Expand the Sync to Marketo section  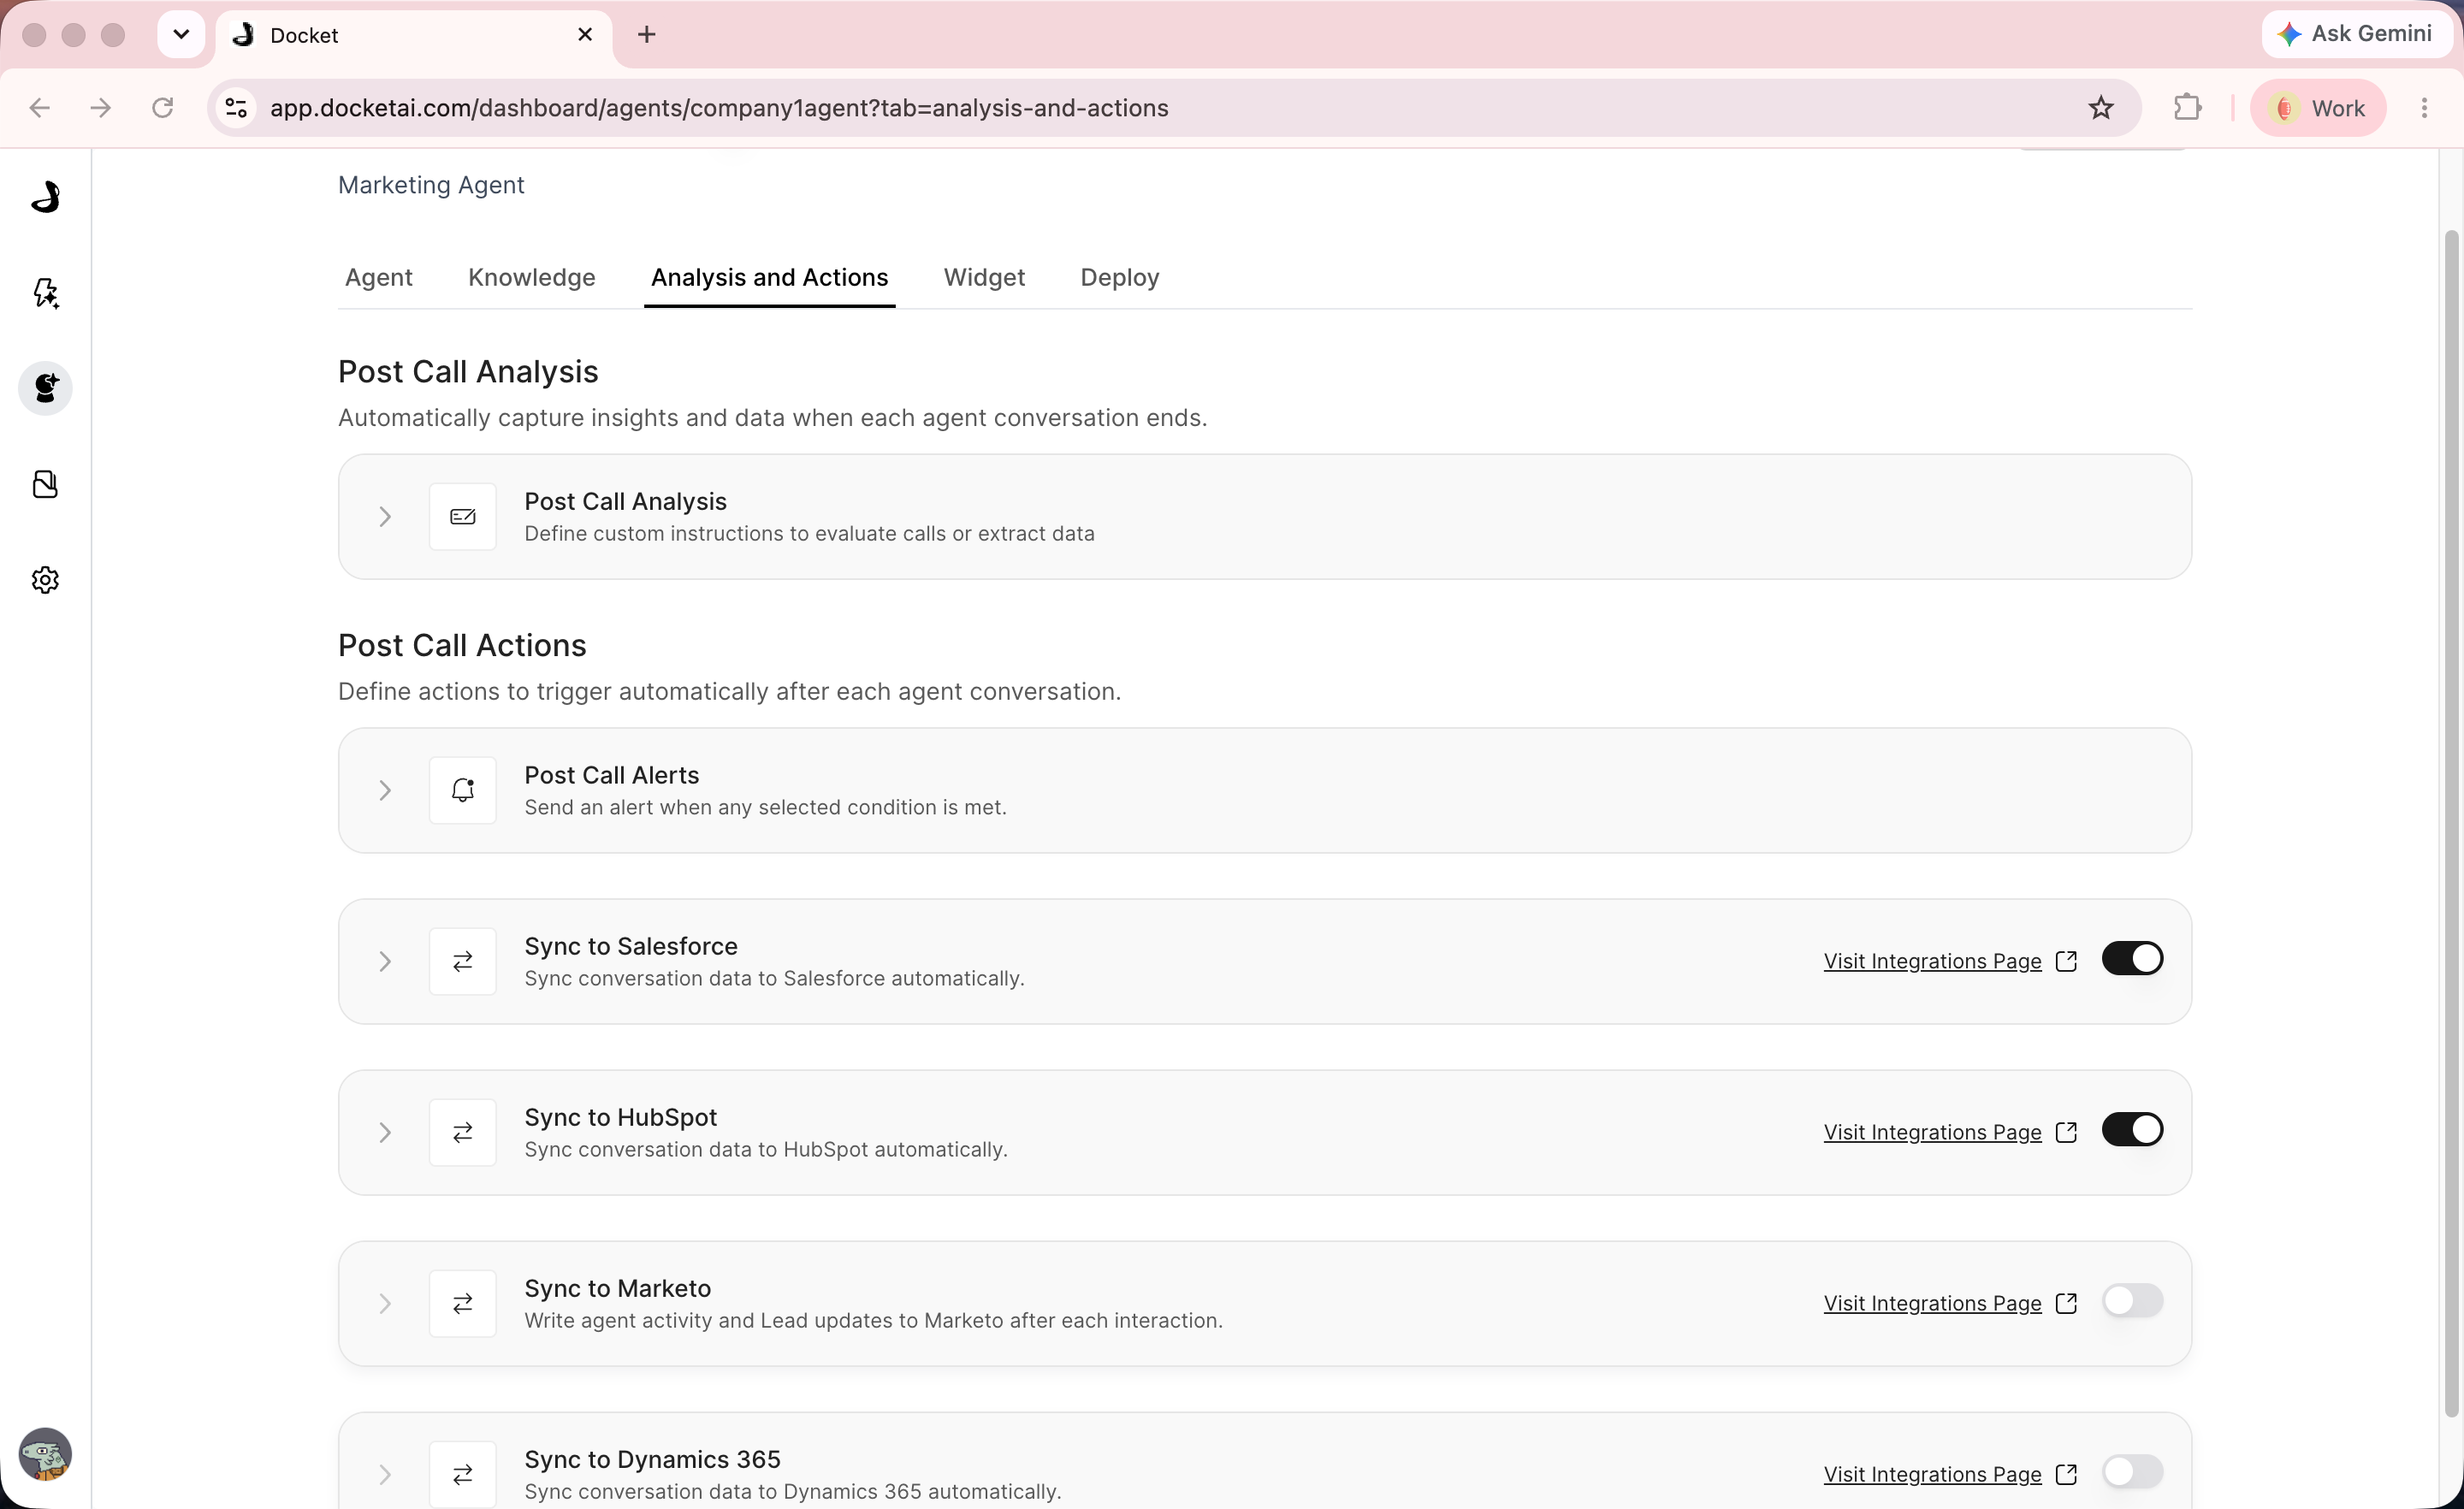point(385,1304)
